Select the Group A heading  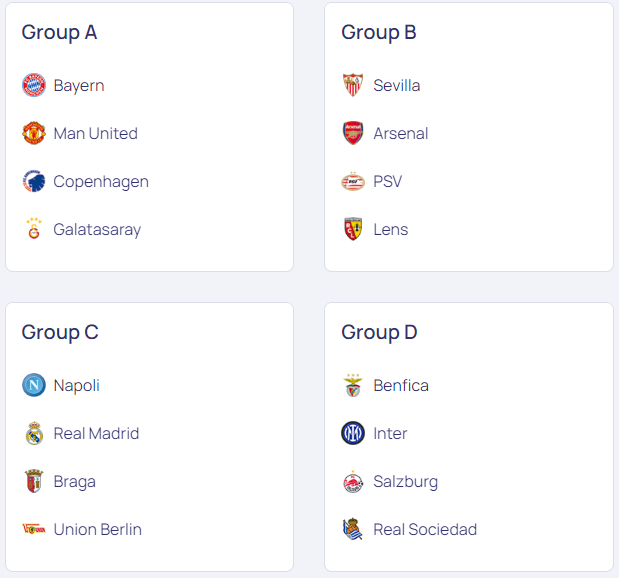point(59,33)
